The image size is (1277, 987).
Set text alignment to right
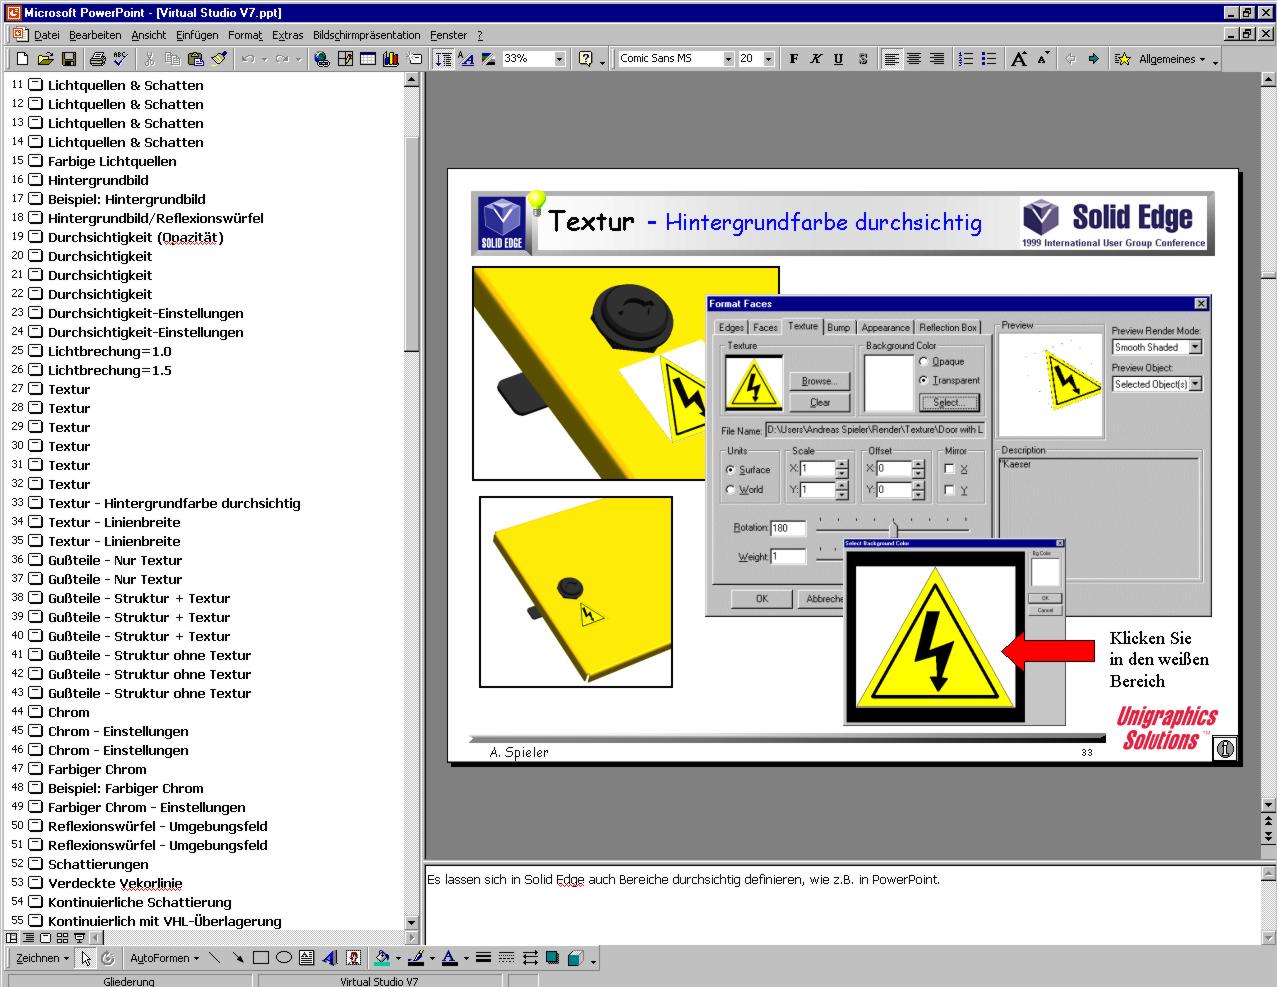coord(937,59)
